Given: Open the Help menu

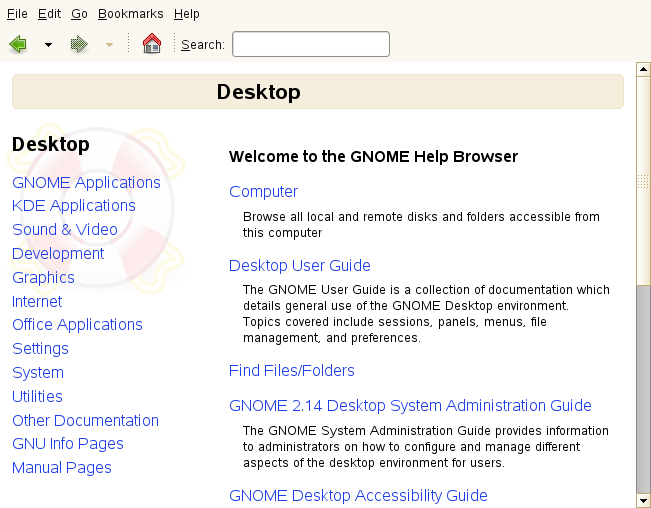Looking at the screenshot, I should tap(186, 14).
